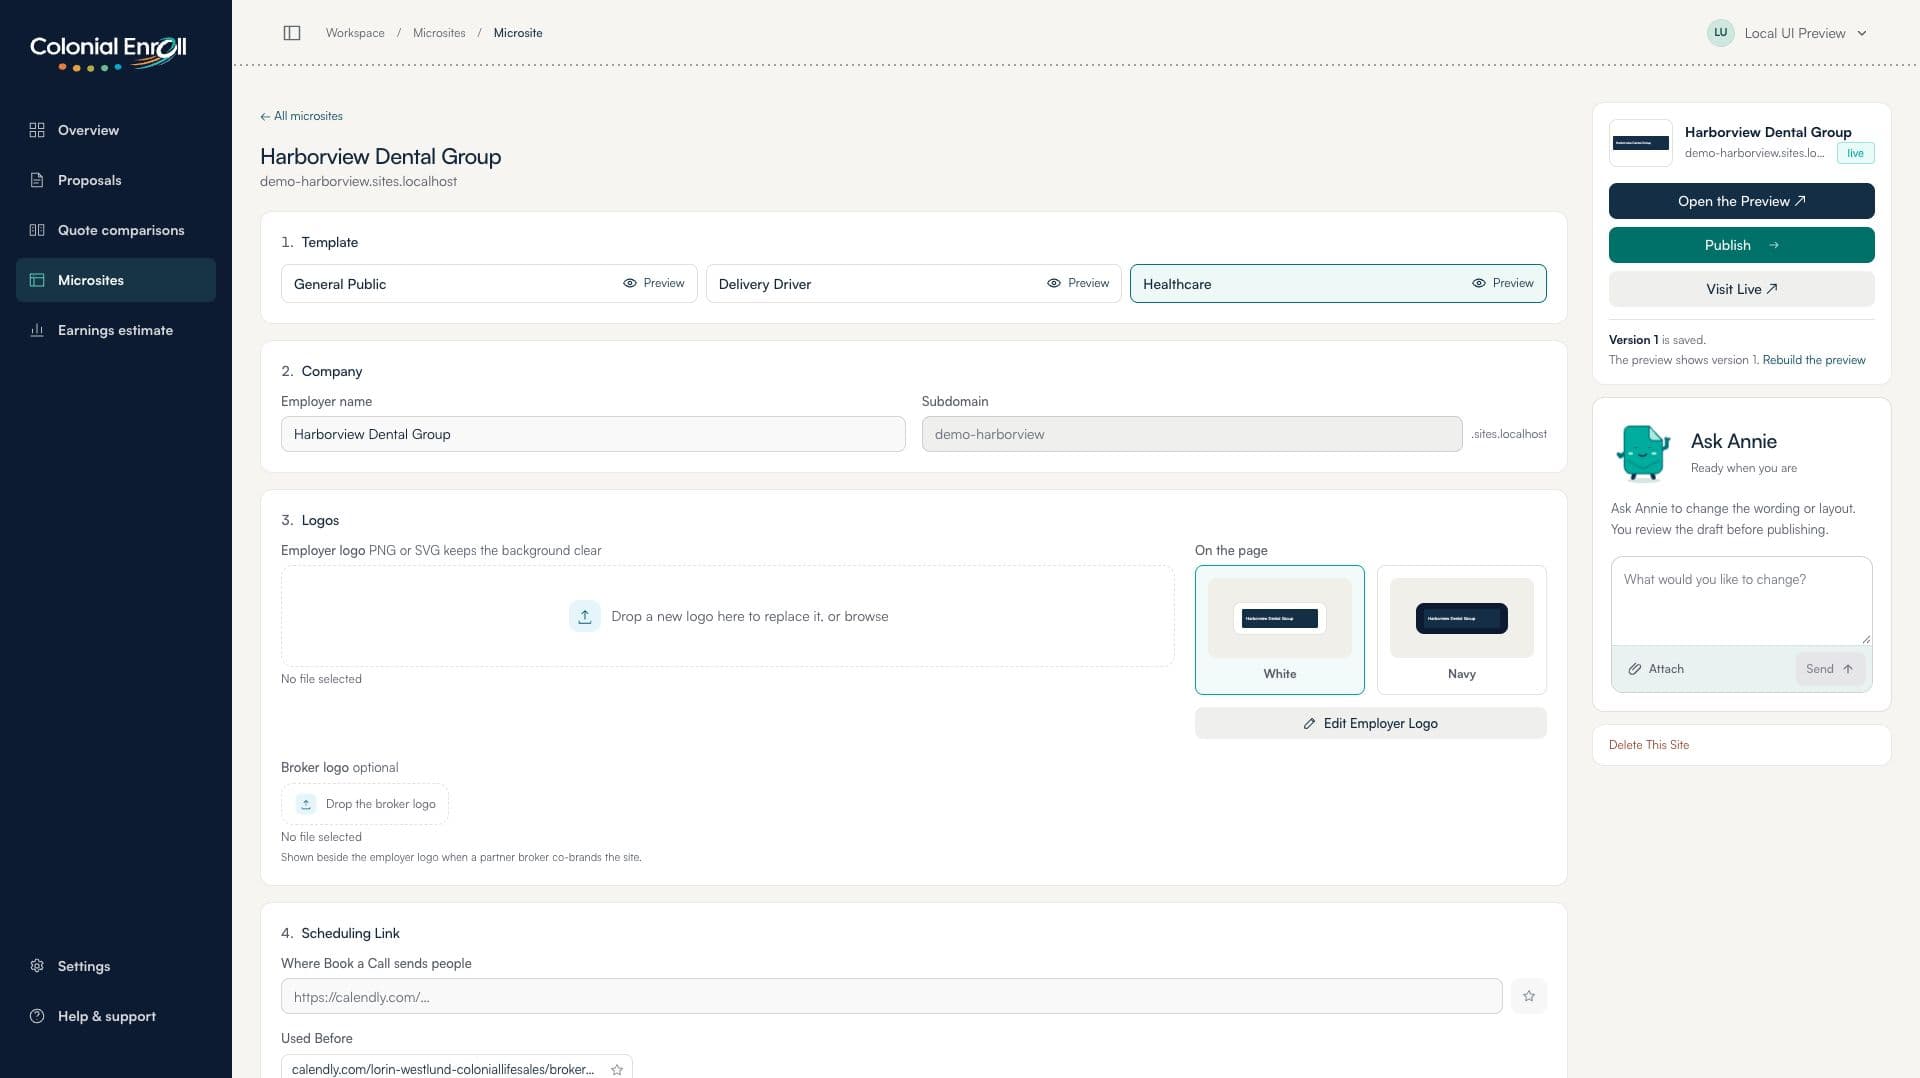Viewport: 1920px width, 1078px height.
Task: Click the Publish button
Action: [1741, 245]
